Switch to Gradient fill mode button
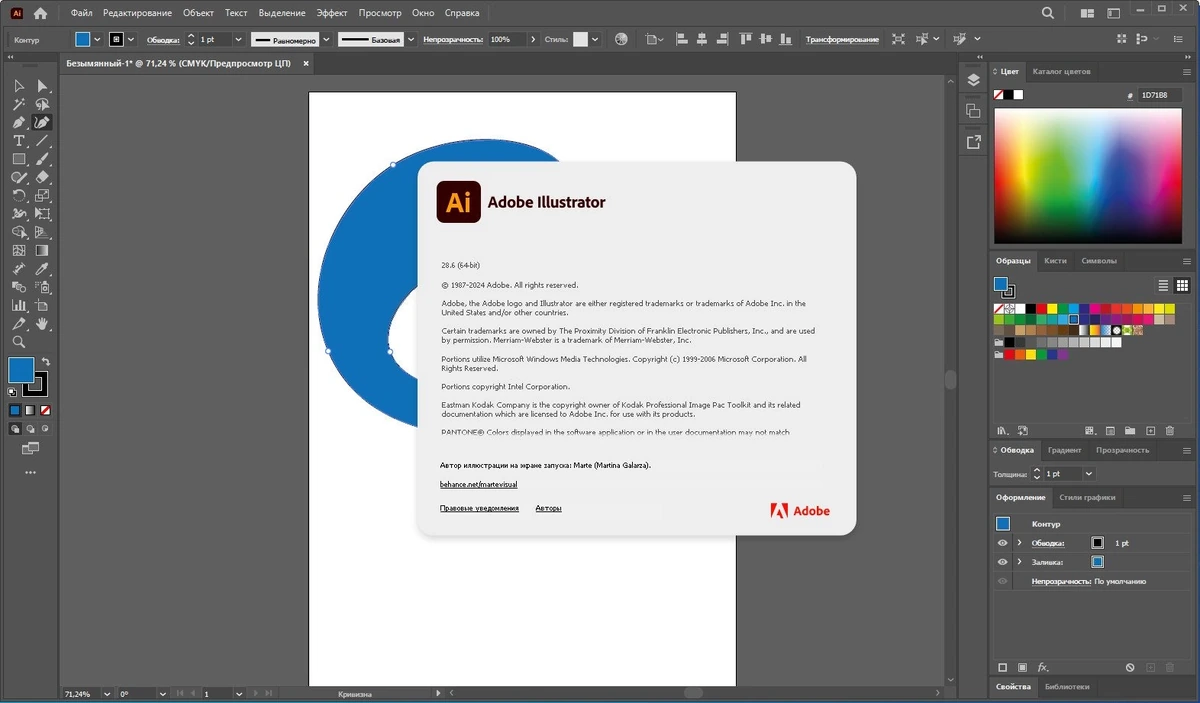The image size is (1200, 703). click(x=29, y=410)
